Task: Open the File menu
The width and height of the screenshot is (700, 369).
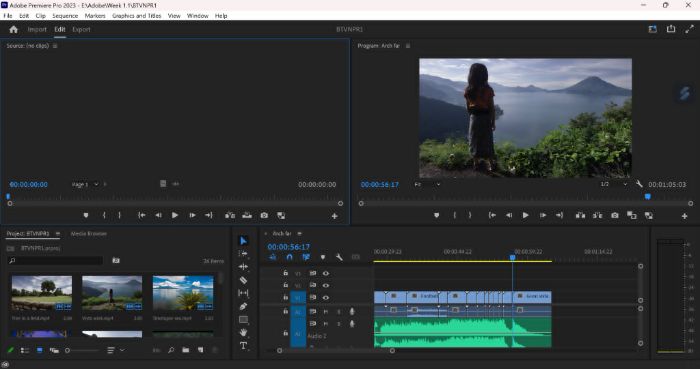Action: click(8, 16)
